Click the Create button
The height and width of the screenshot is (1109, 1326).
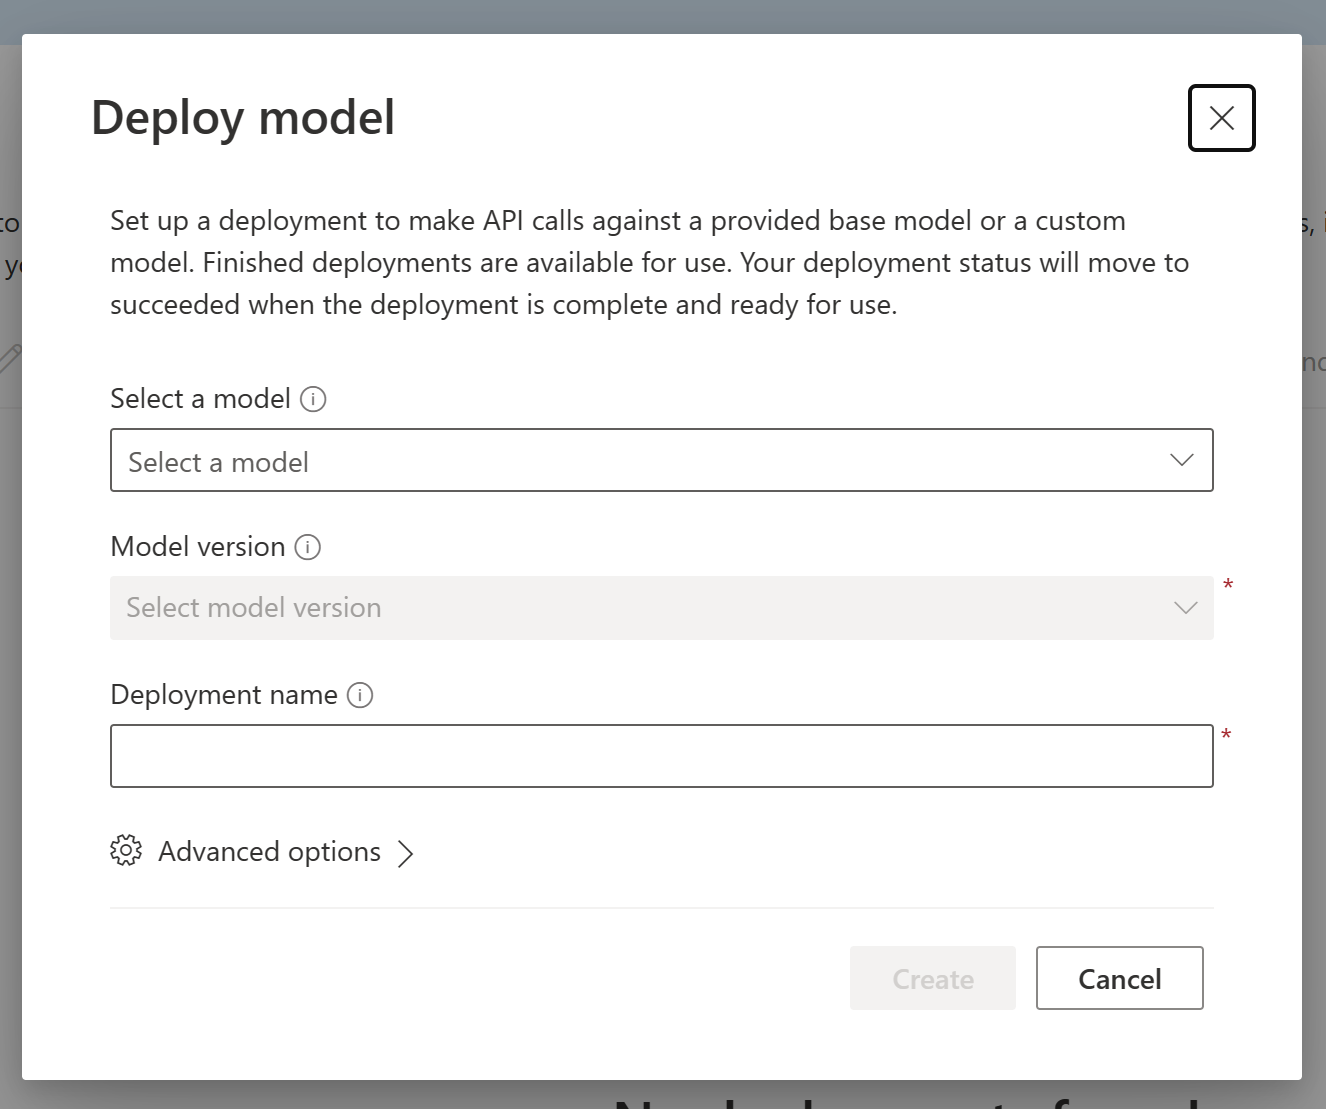pyautogui.click(x=933, y=978)
